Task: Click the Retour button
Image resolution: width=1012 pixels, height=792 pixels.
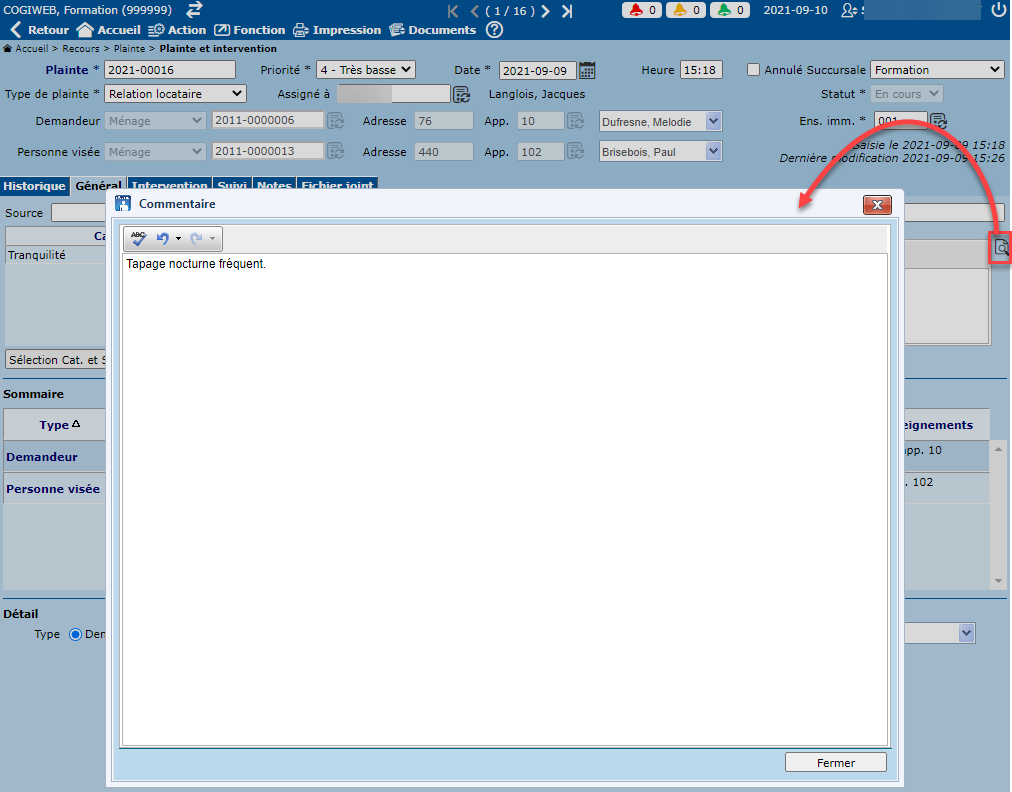Action: 40,30
